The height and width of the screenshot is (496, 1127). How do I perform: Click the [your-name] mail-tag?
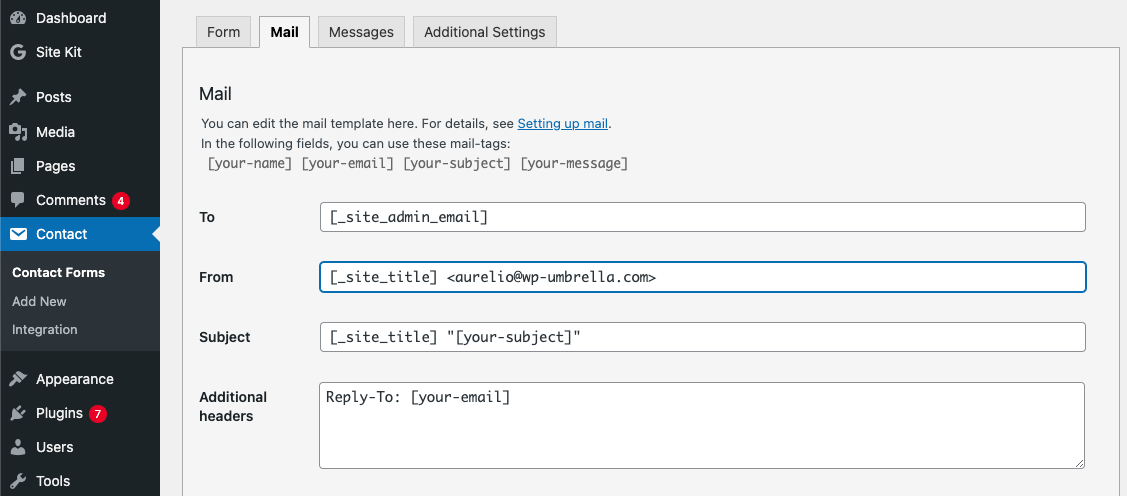[x=250, y=163]
